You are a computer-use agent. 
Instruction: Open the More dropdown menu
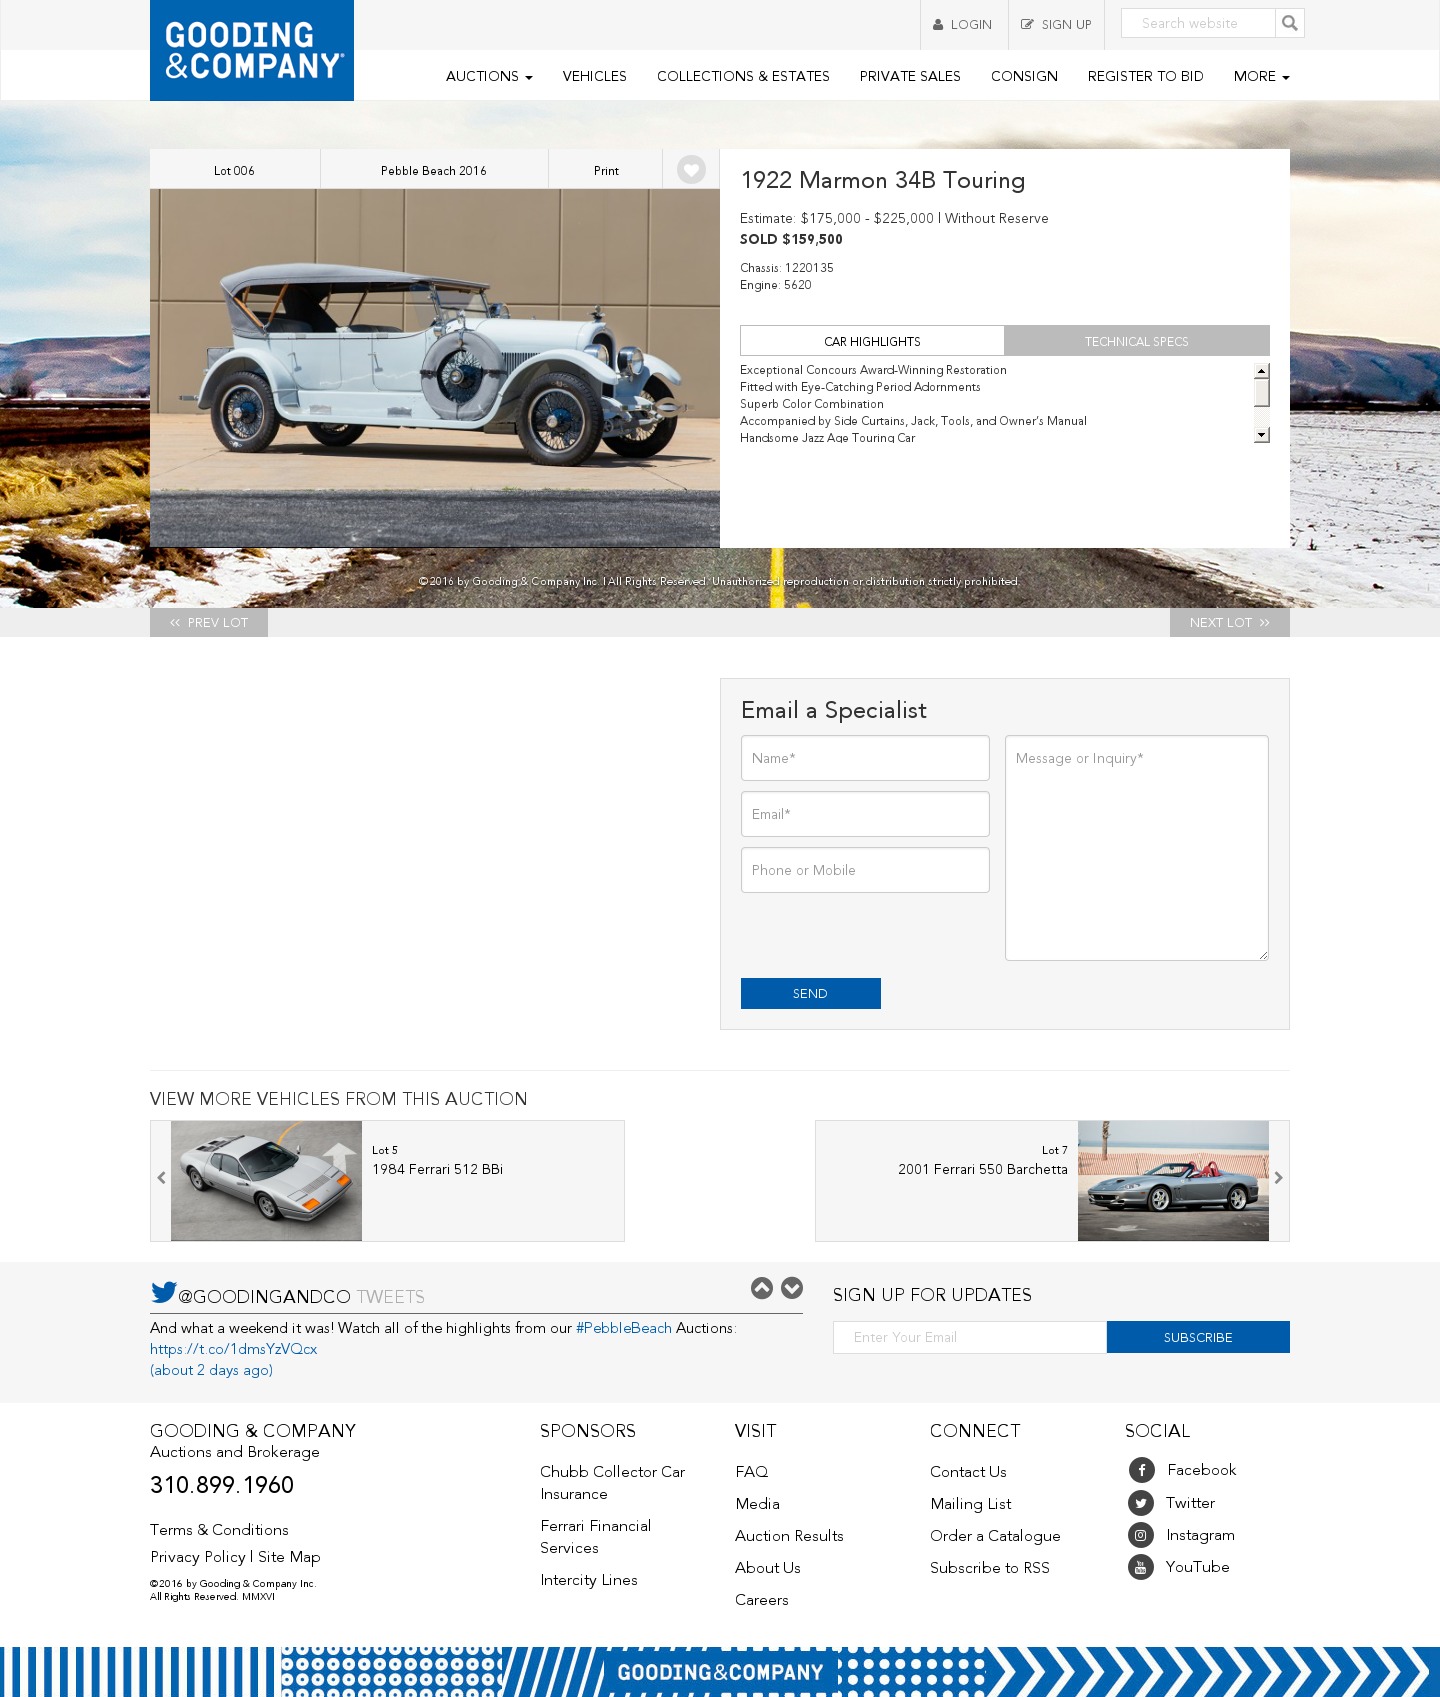tap(1261, 76)
